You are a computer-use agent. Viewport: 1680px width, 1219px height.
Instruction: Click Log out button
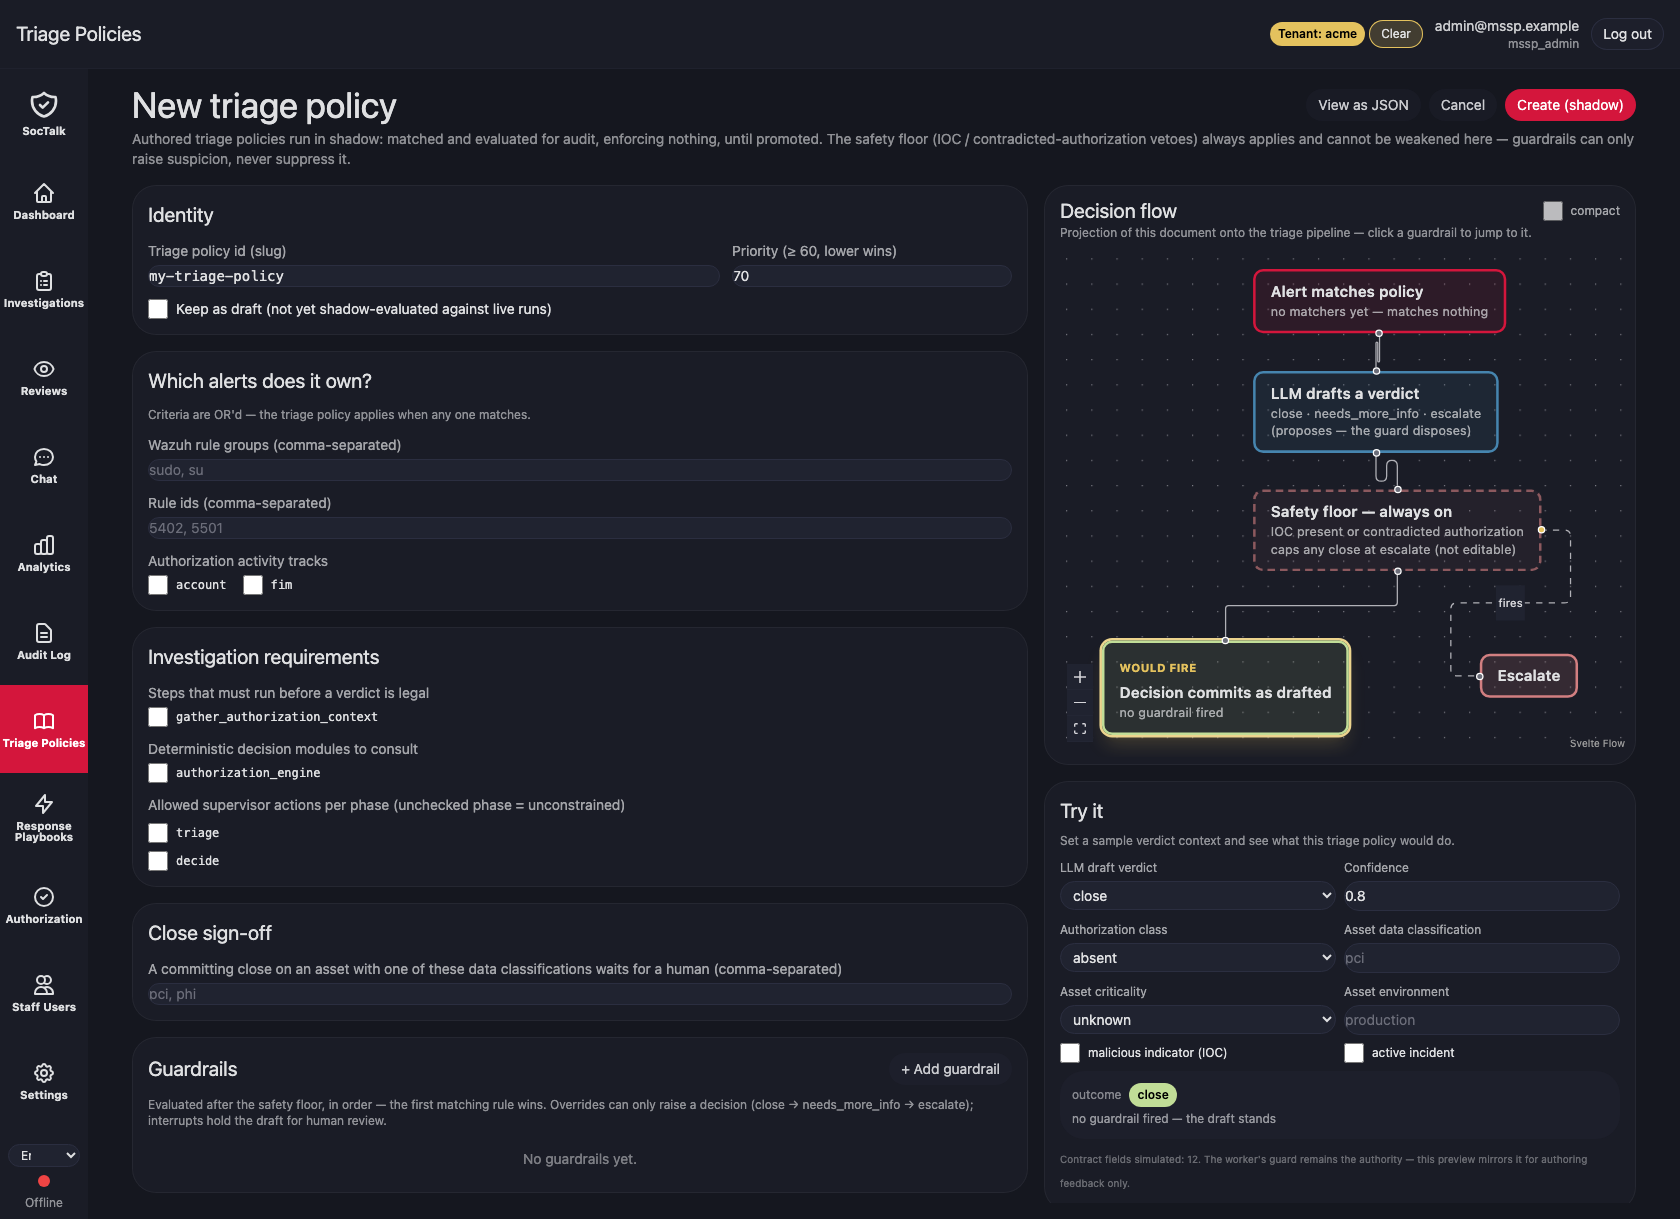pyautogui.click(x=1627, y=34)
